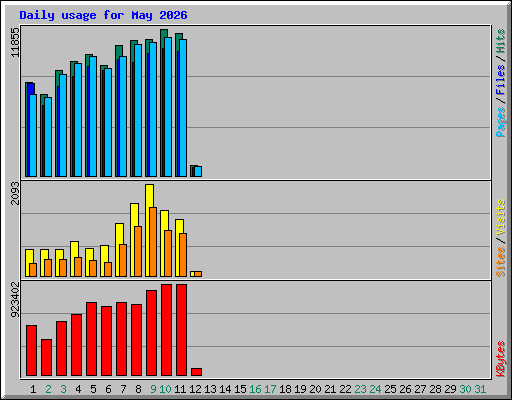This screenshot has height=400, width=512.
Task: Click day 27 on the axis
Action: coord(420,389)
